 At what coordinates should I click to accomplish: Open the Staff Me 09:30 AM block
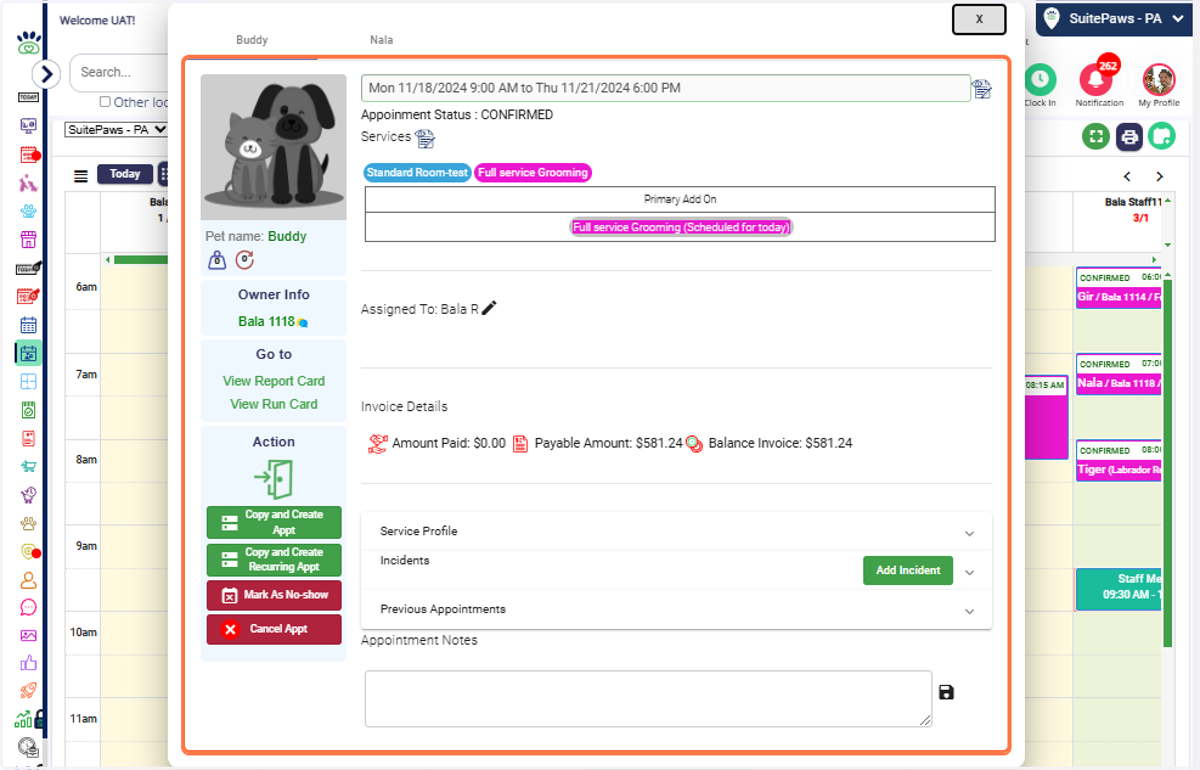(1119, 589)
